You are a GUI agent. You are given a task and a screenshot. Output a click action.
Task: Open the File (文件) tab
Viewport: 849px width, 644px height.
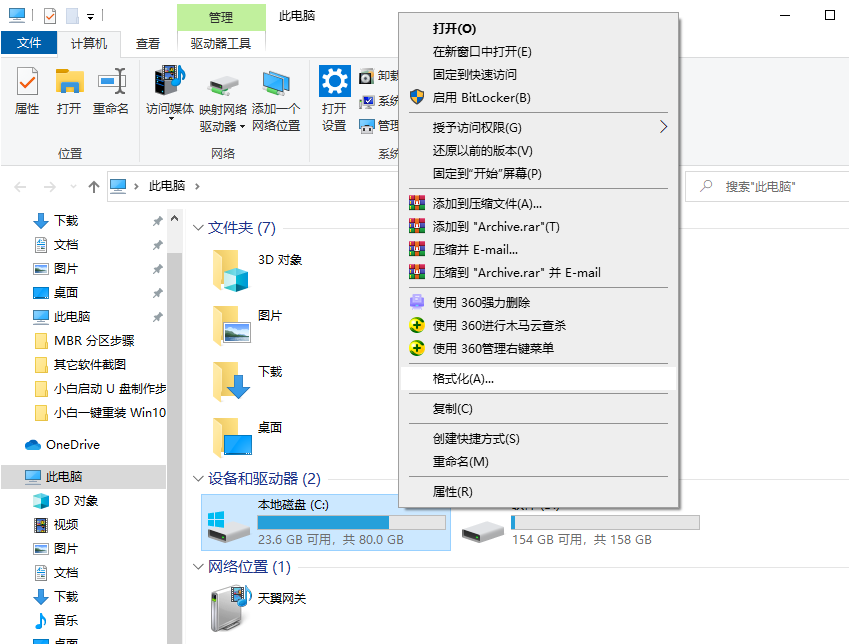point(30,43)
